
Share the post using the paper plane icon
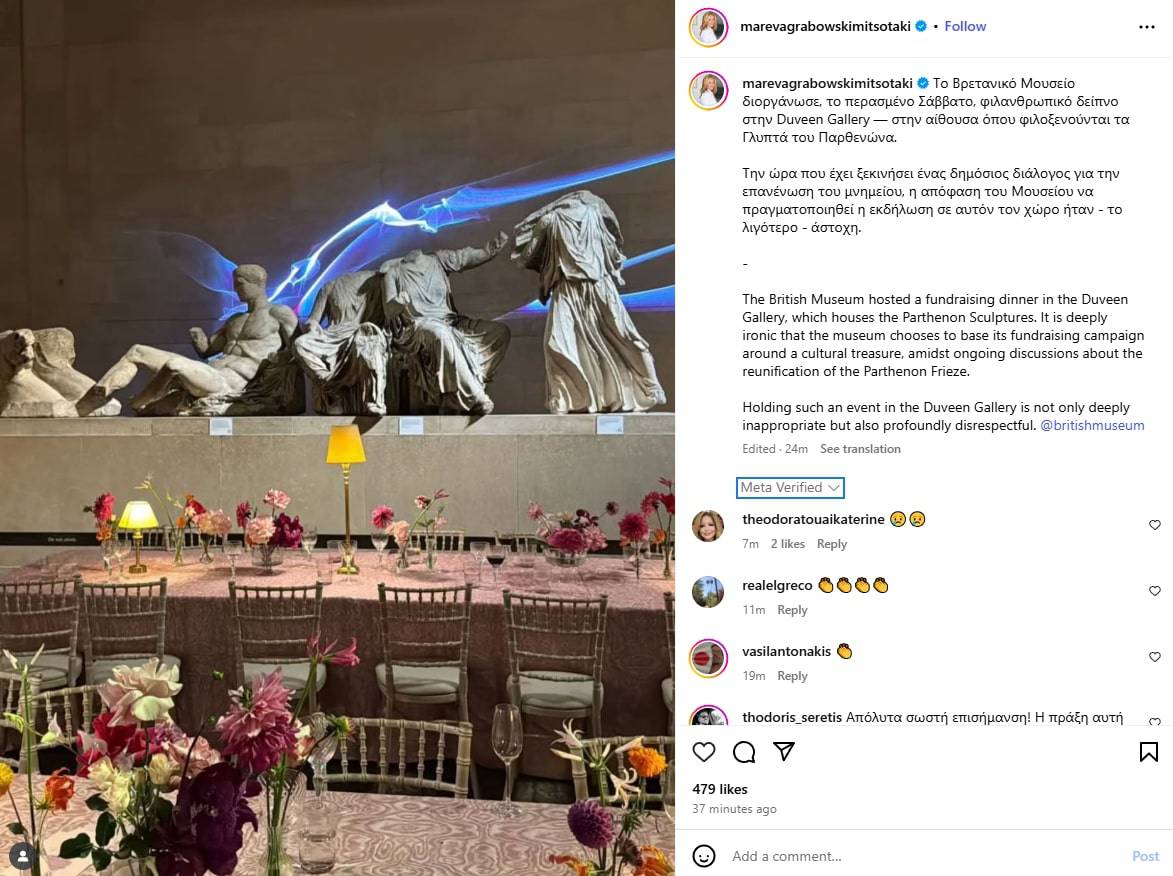tap(783, 751)
